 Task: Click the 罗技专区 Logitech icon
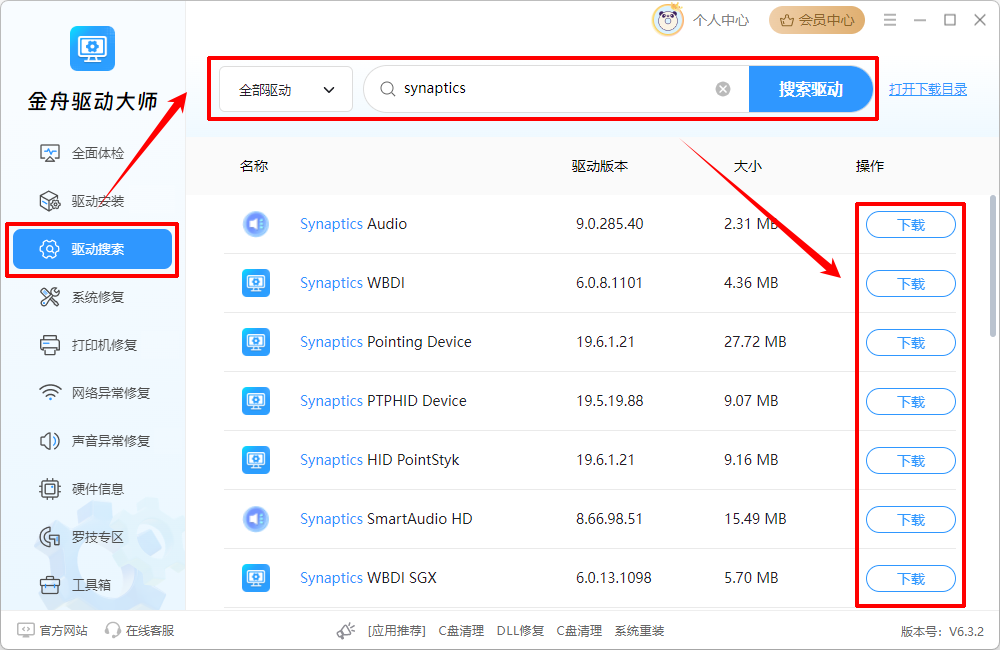50,537
